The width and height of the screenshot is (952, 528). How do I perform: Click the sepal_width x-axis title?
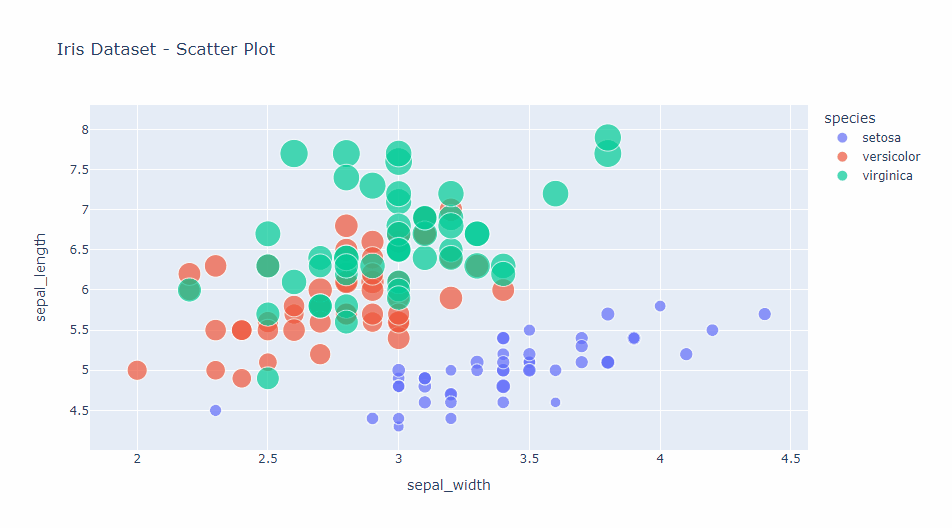[x=448, y=486]
